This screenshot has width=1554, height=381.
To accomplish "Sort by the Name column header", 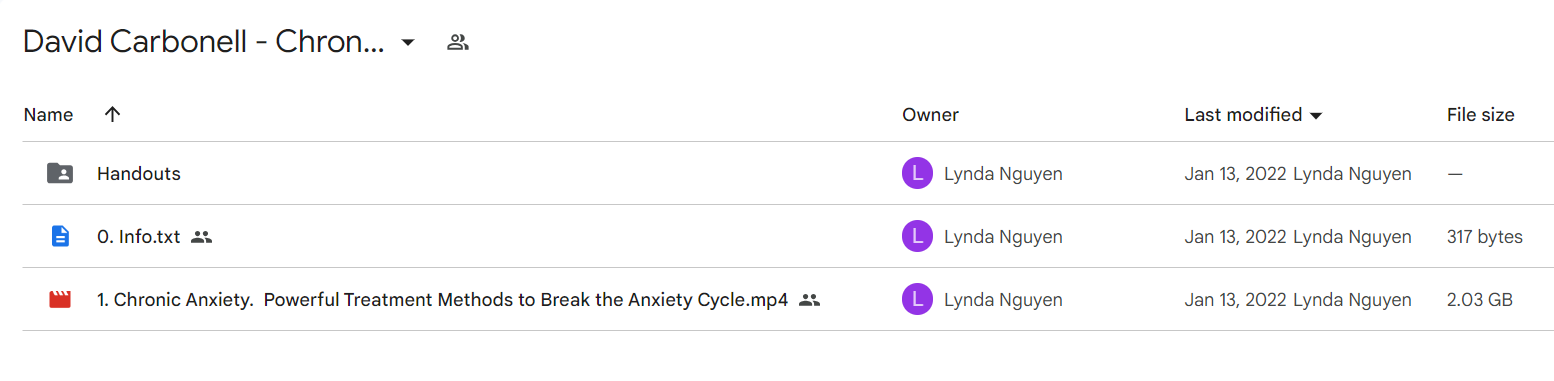I will pos(48,115).
